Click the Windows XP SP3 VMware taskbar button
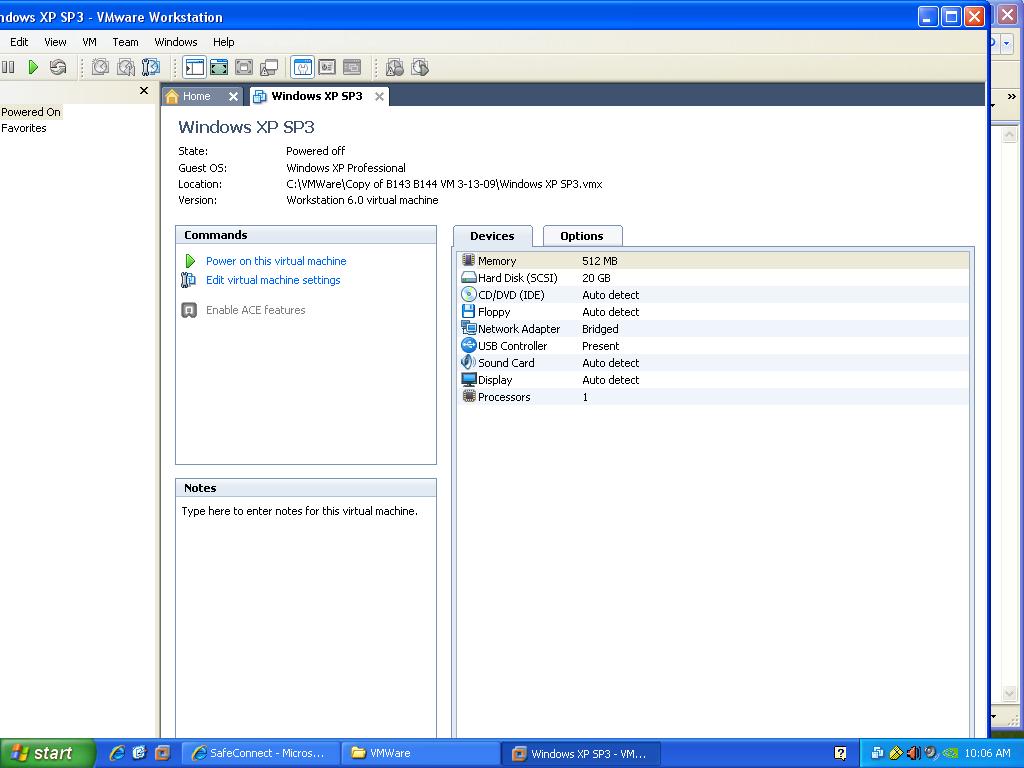 (x=581, y=753)
